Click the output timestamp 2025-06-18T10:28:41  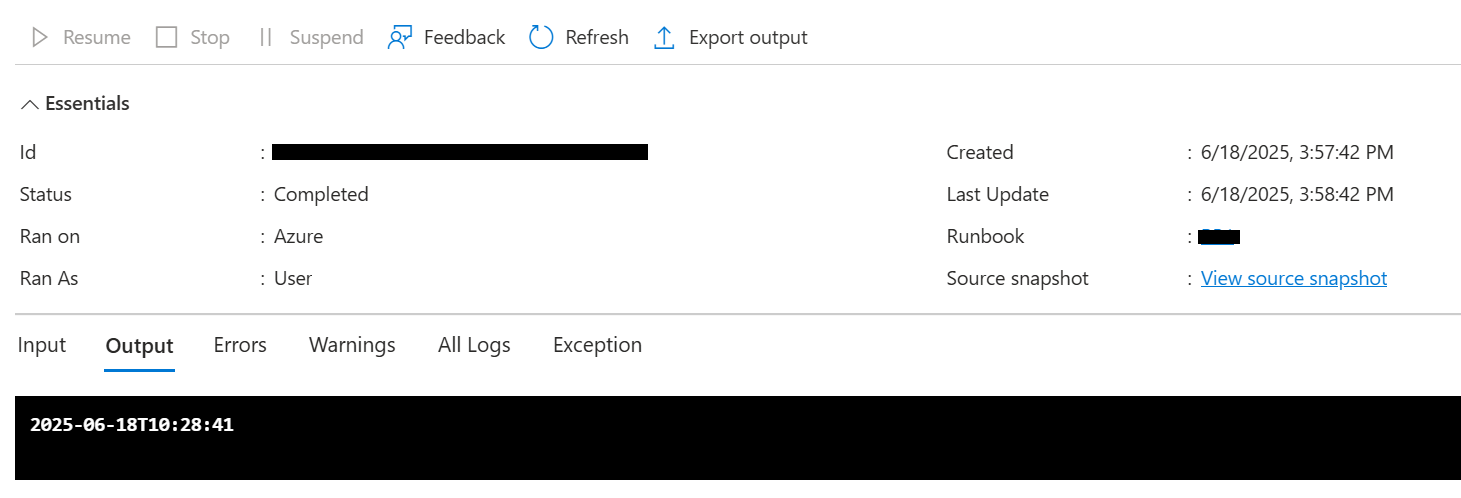click(x=132, y=425)
